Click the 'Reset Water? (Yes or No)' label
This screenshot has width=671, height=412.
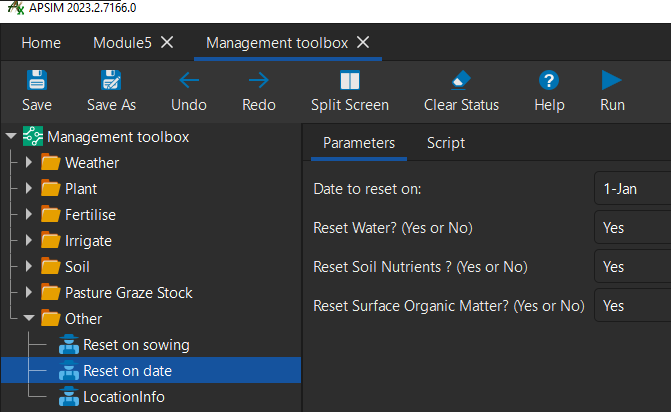pos(393,228)
